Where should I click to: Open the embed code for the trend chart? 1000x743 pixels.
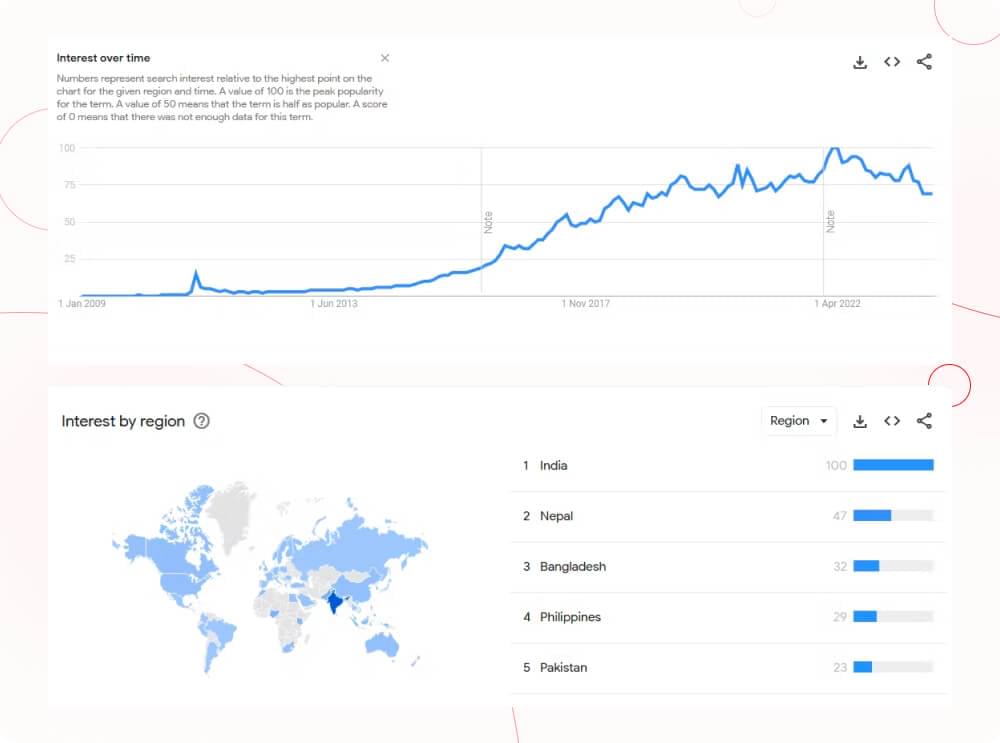[892, 61]
